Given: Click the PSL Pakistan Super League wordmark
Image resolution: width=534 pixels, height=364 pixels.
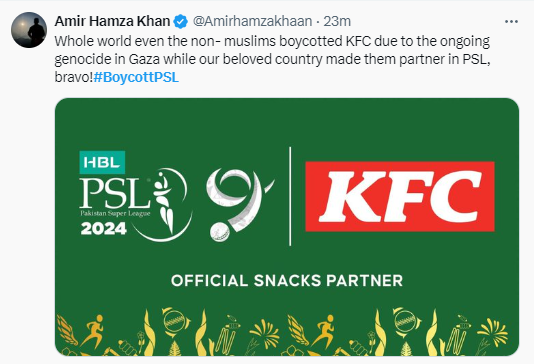Looking at the screenshot, I should pos(115,197).
